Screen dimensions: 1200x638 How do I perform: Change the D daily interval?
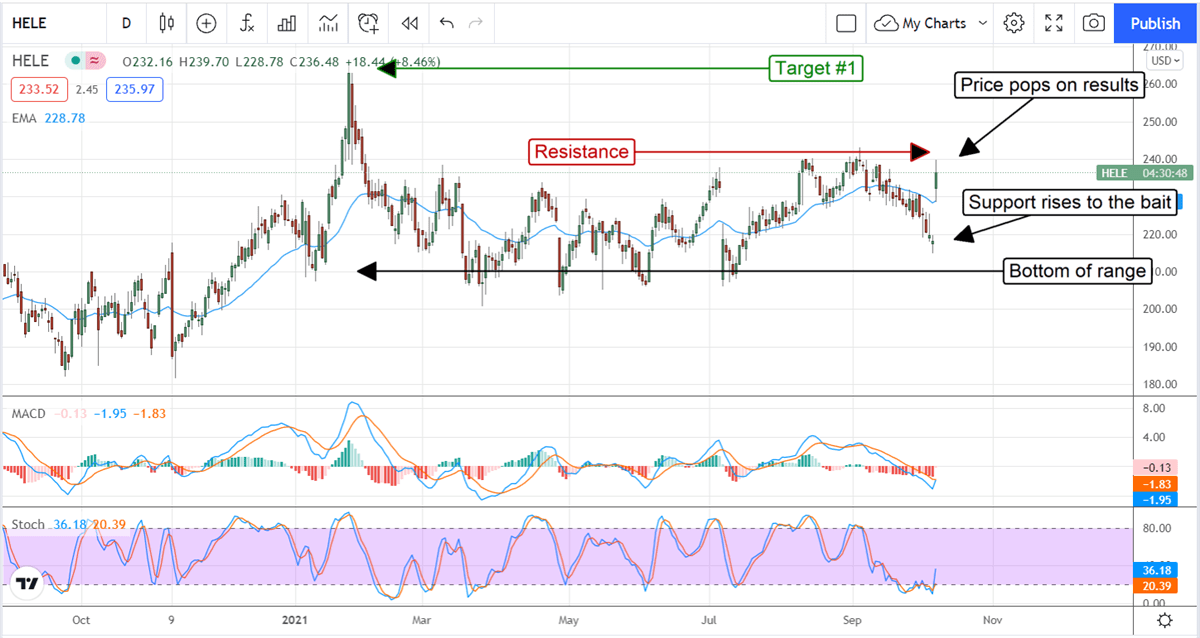click(x=126, y=22)
